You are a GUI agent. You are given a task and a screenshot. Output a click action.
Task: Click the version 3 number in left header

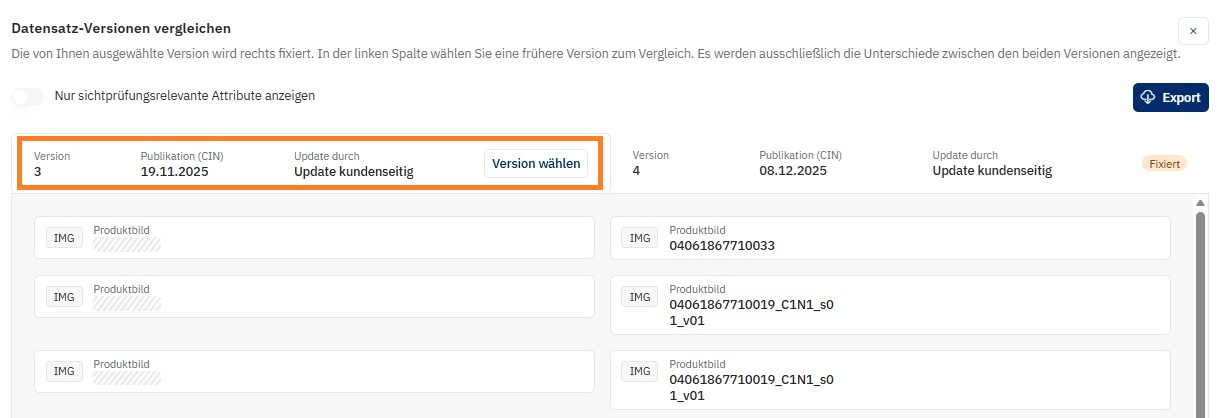point(38,171)
